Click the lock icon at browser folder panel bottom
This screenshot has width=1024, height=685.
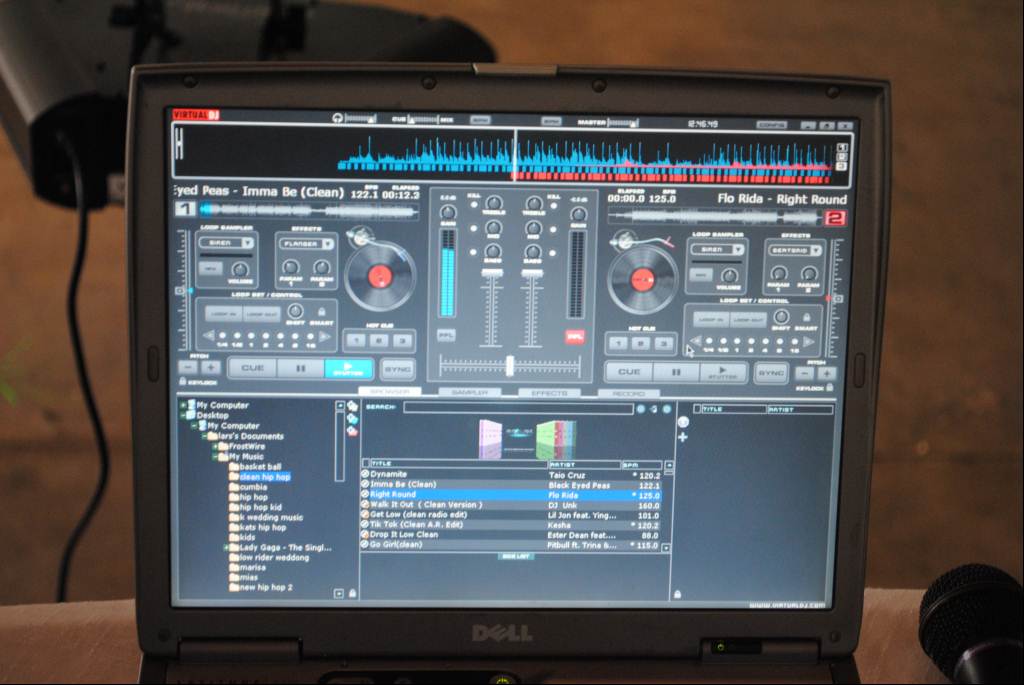pyautogui.click(x=353, y=593)
